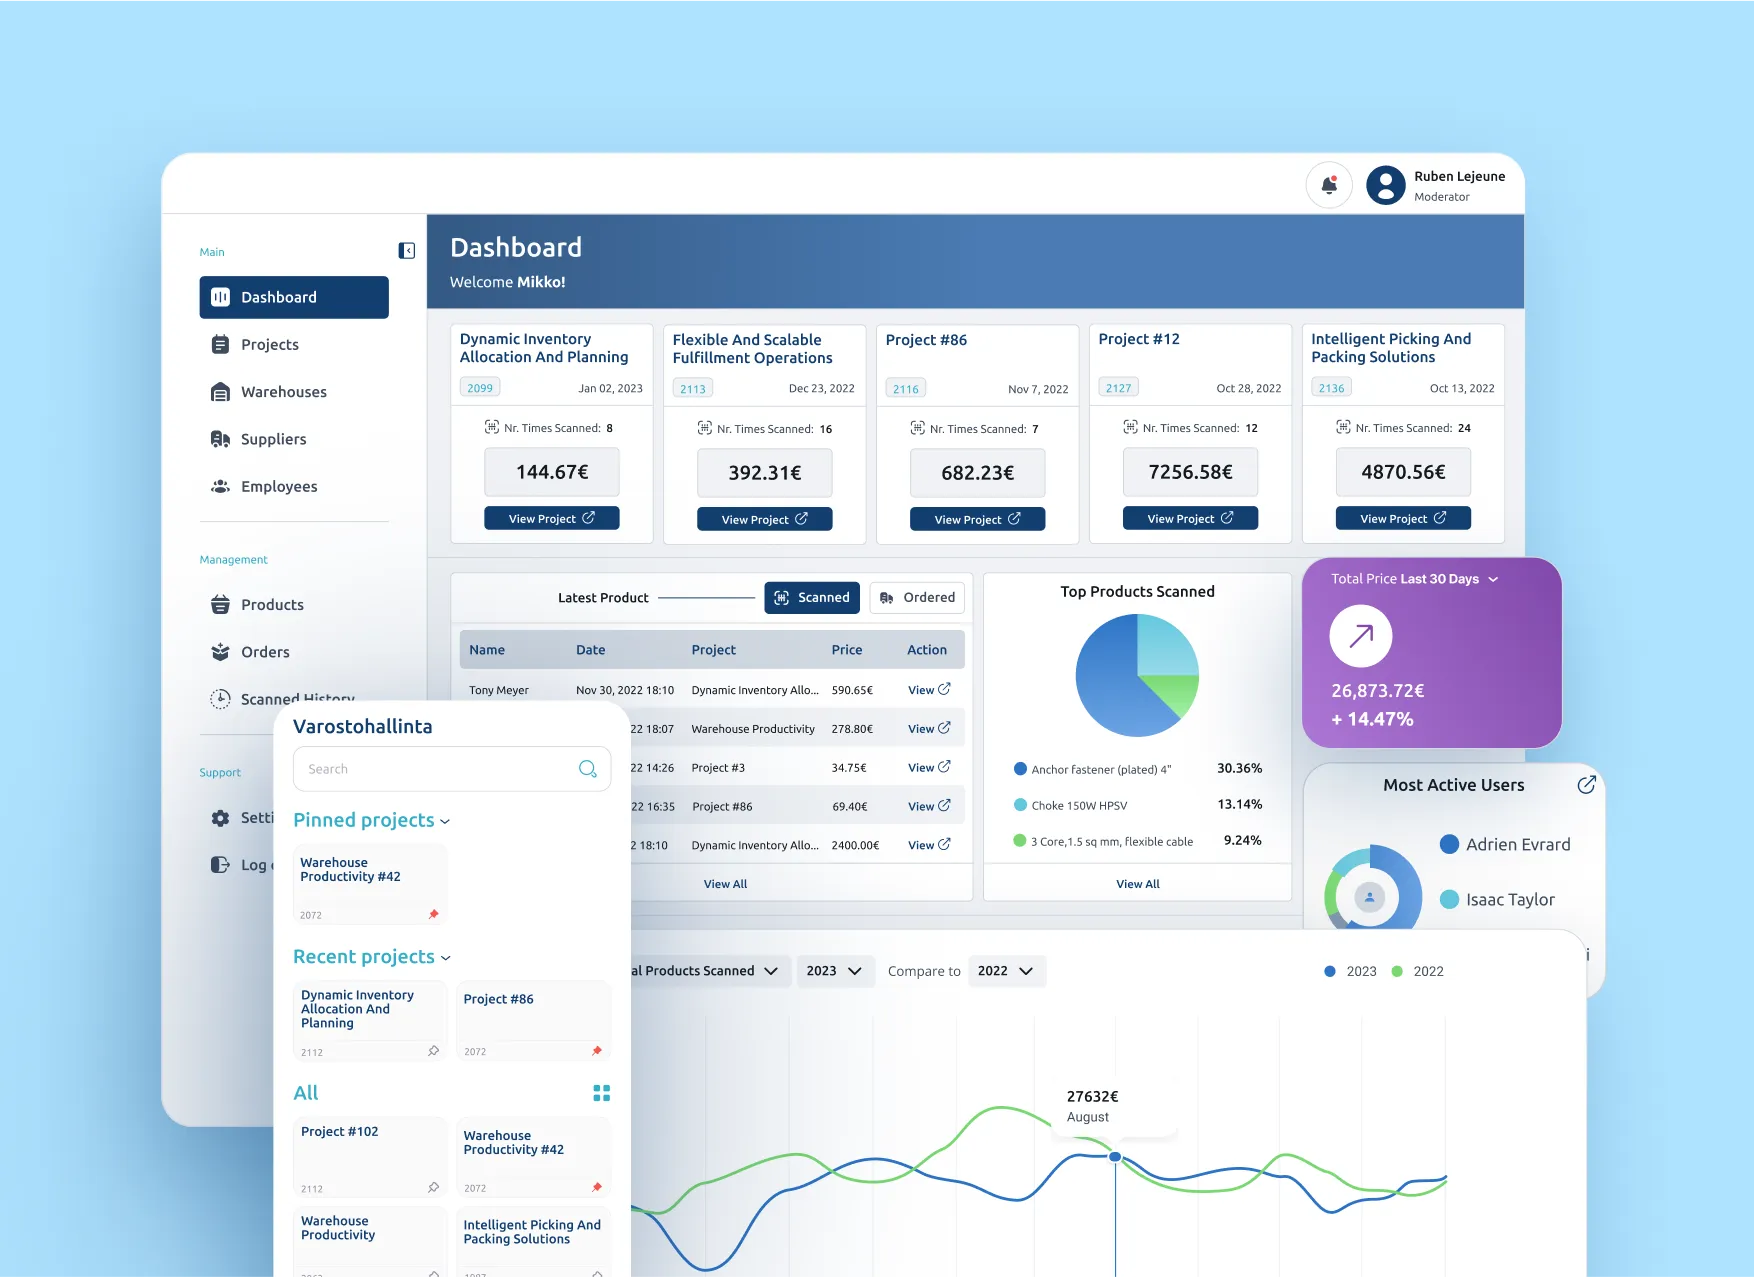View the 2400.00€ Dynamic Inventory row
This screenshot has width=1754, height=1277.
929,845
